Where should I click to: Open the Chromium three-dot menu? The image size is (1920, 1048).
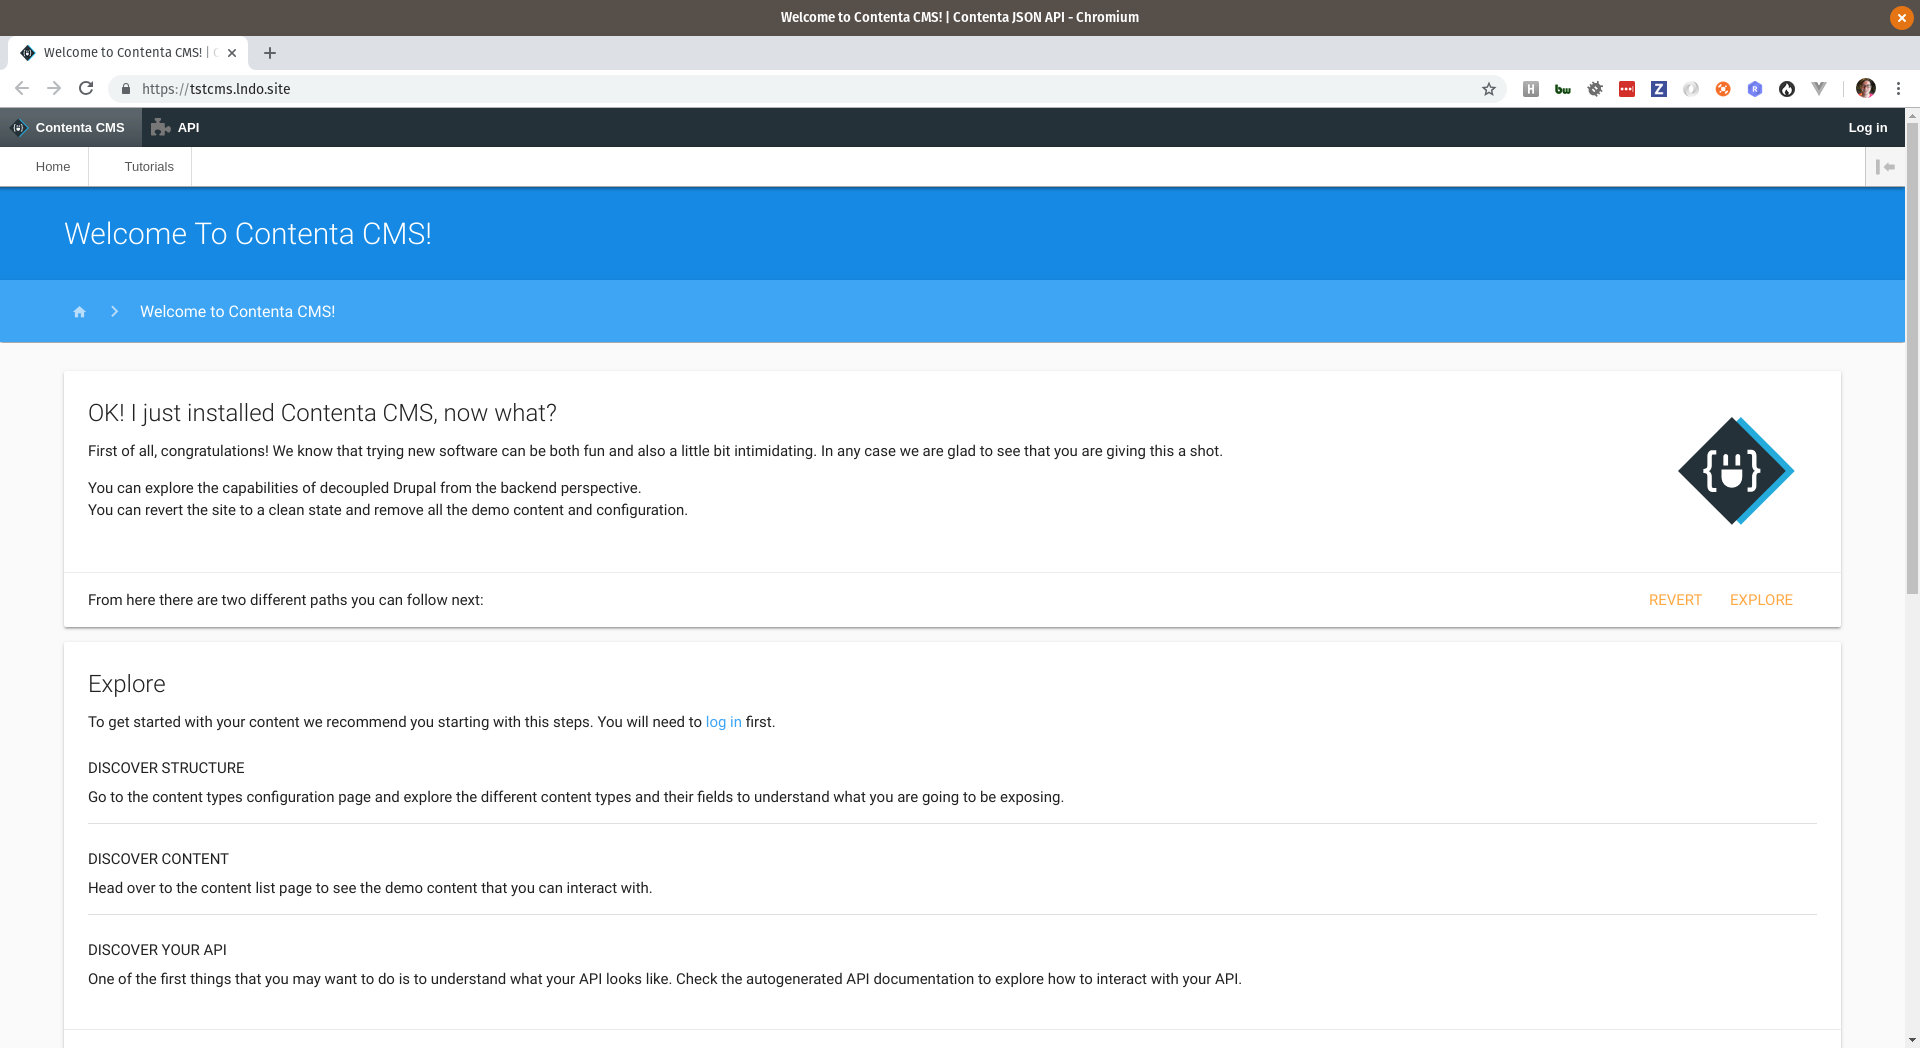pos(1898,89)
